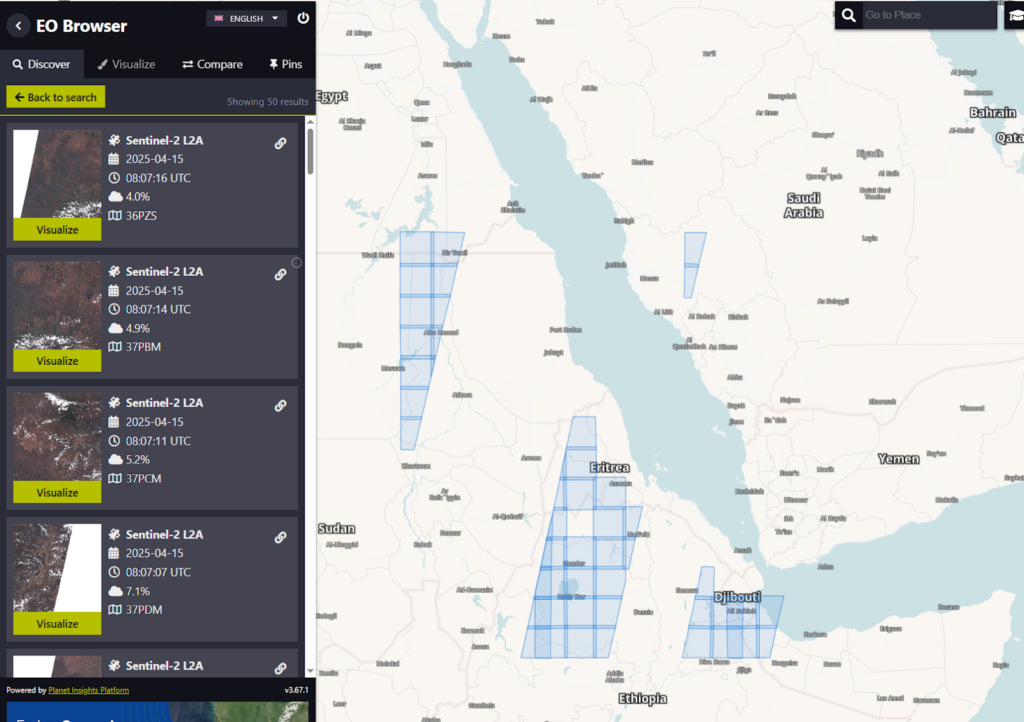
Task: Click the power logout icon
Action: pos(303,18)
